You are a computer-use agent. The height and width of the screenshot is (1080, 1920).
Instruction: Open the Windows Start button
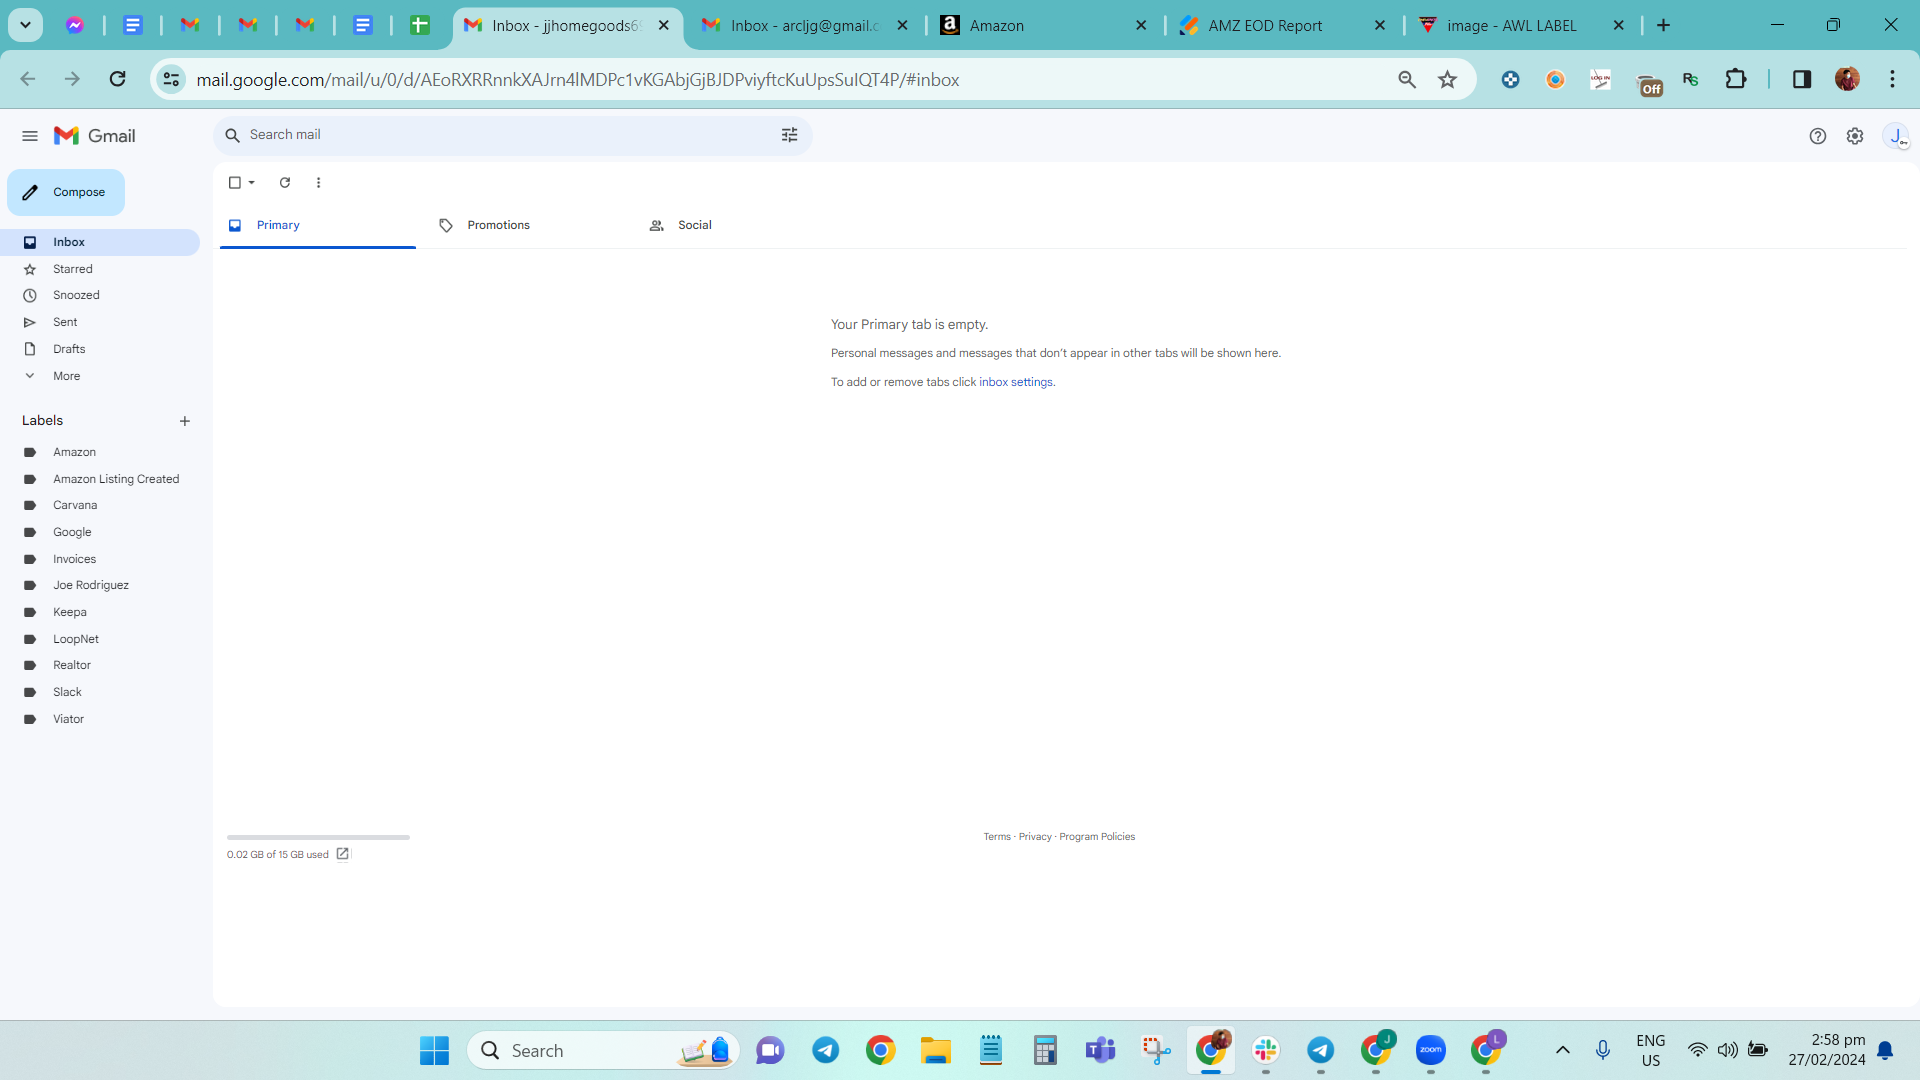[x=434, y=1051]
